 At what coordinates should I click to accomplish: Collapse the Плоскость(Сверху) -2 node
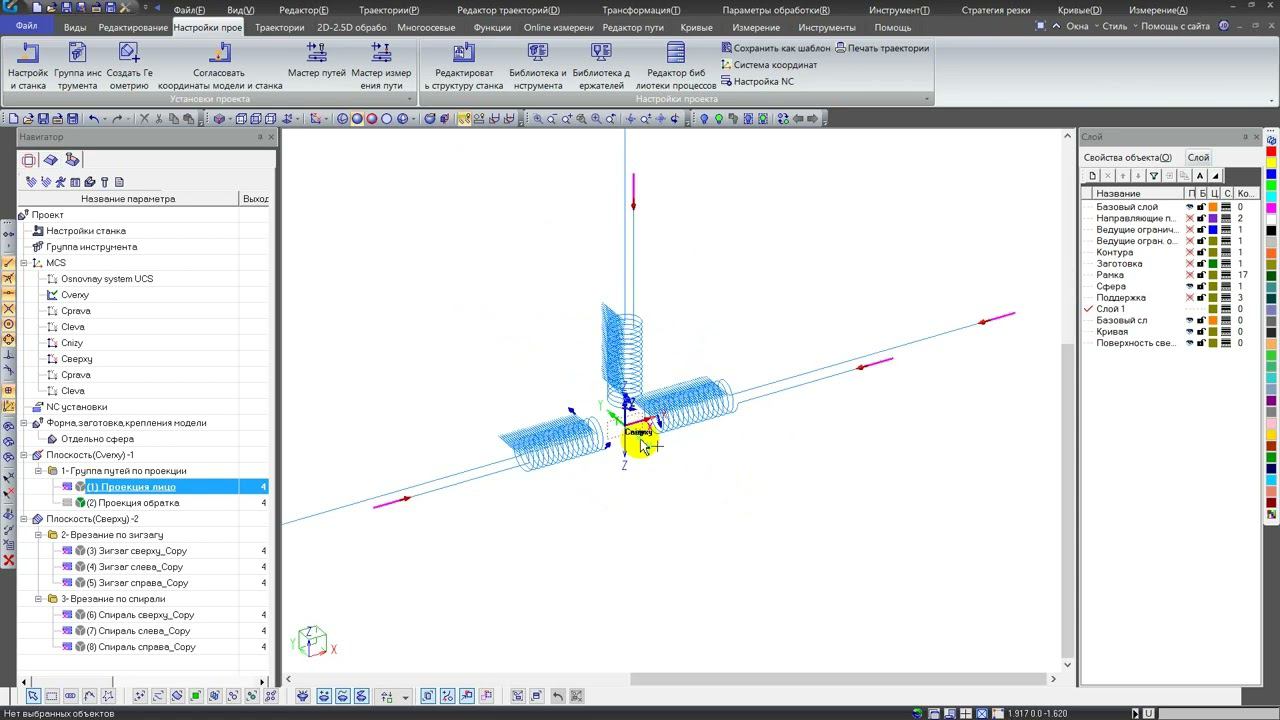(x=24, y=519)
